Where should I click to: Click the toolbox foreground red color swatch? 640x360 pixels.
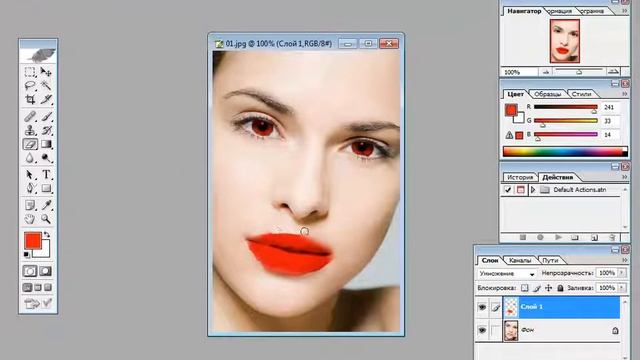point(33,240)
